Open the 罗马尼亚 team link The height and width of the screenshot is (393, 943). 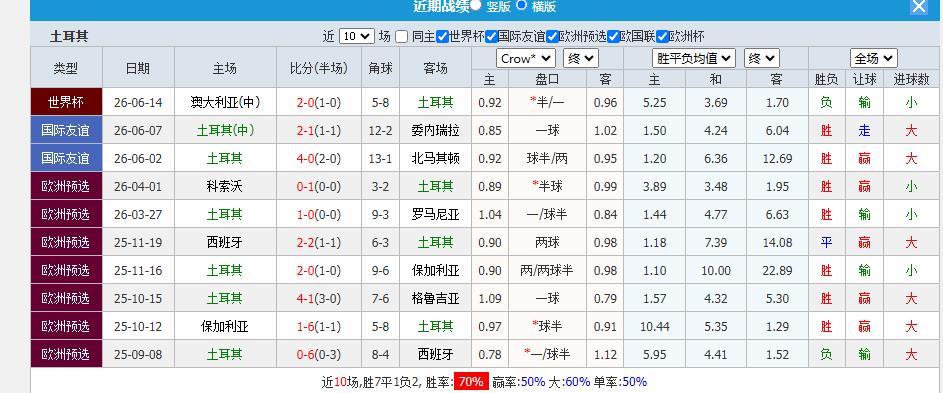(x=435, y=214)
